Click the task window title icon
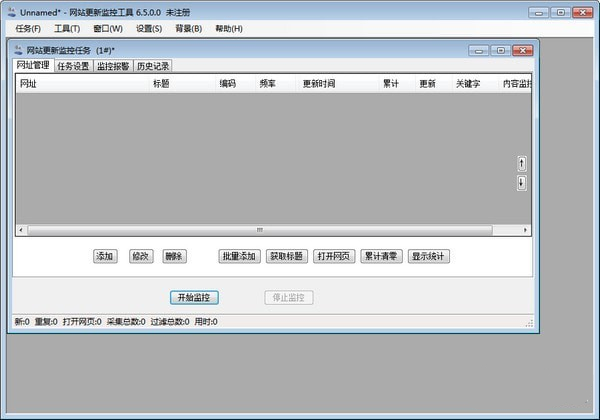This screenshot has height=420, width=600. 18,50
